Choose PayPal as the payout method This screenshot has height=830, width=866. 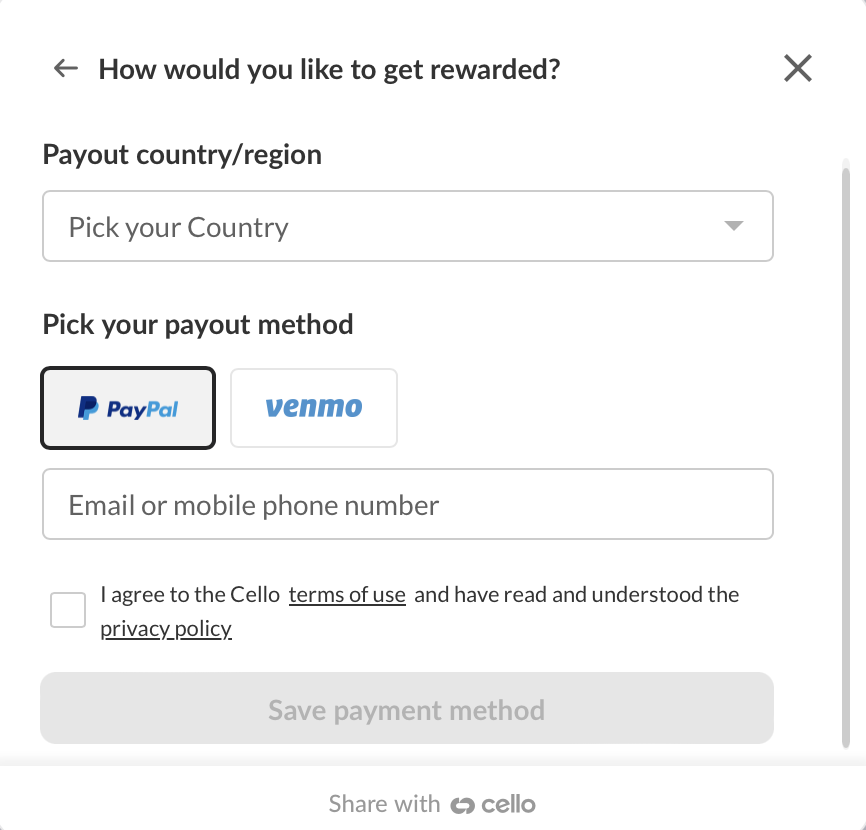[128, 408]
